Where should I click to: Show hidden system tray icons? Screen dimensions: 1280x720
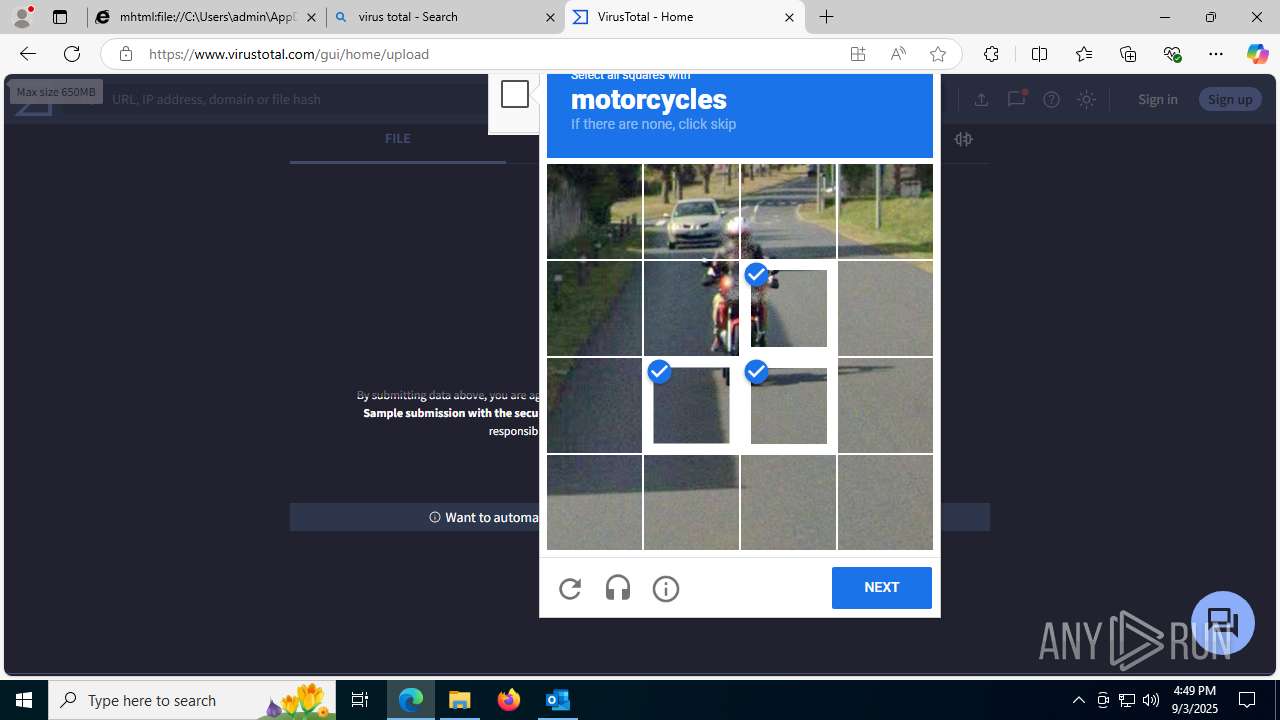[1078, 700]
